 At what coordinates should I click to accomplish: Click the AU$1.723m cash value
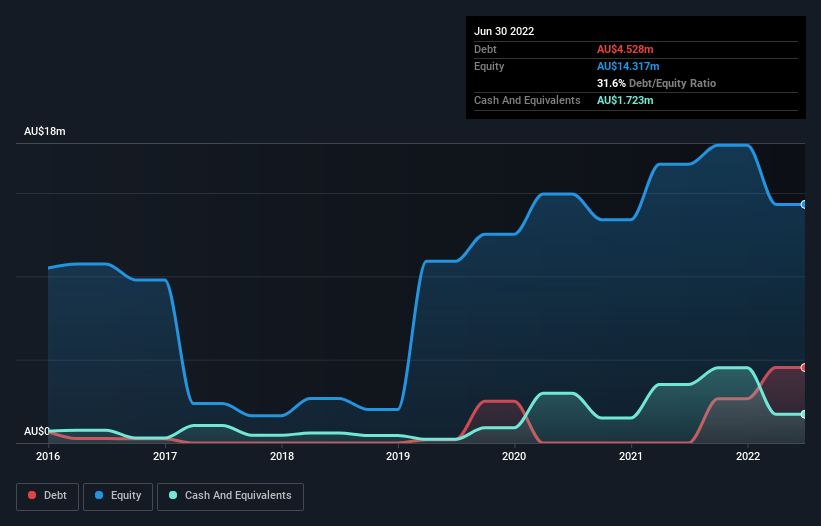coord(625,100)
